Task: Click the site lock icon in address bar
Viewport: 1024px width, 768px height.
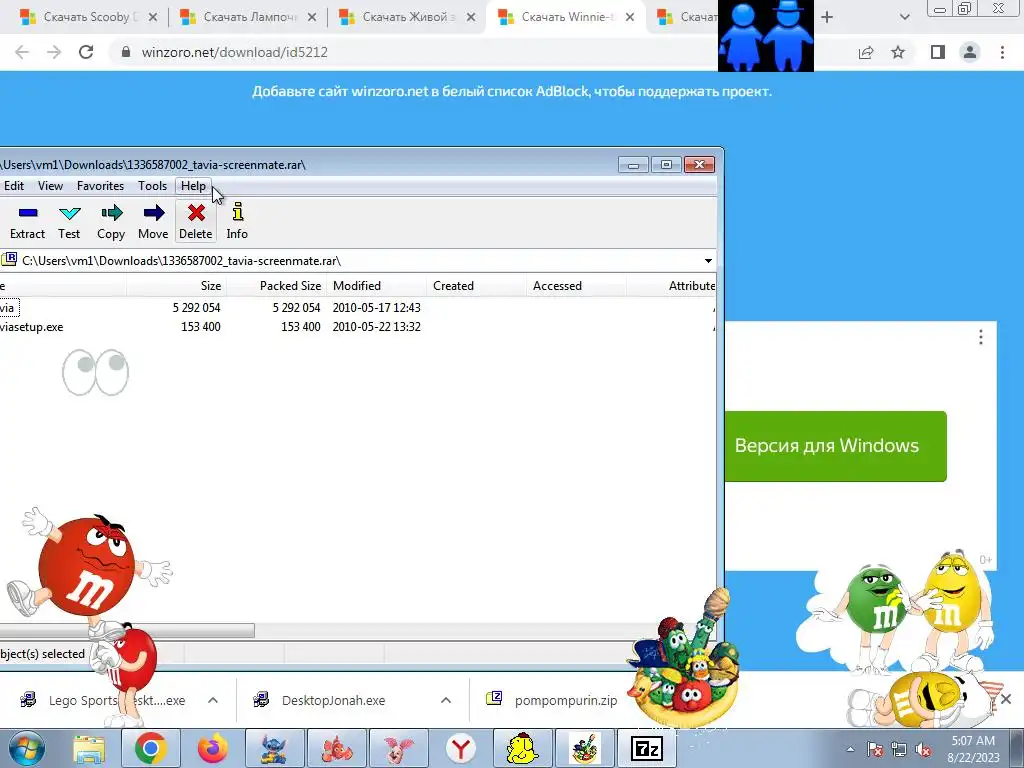Action: pyautogui.click(x=126, y=52)
